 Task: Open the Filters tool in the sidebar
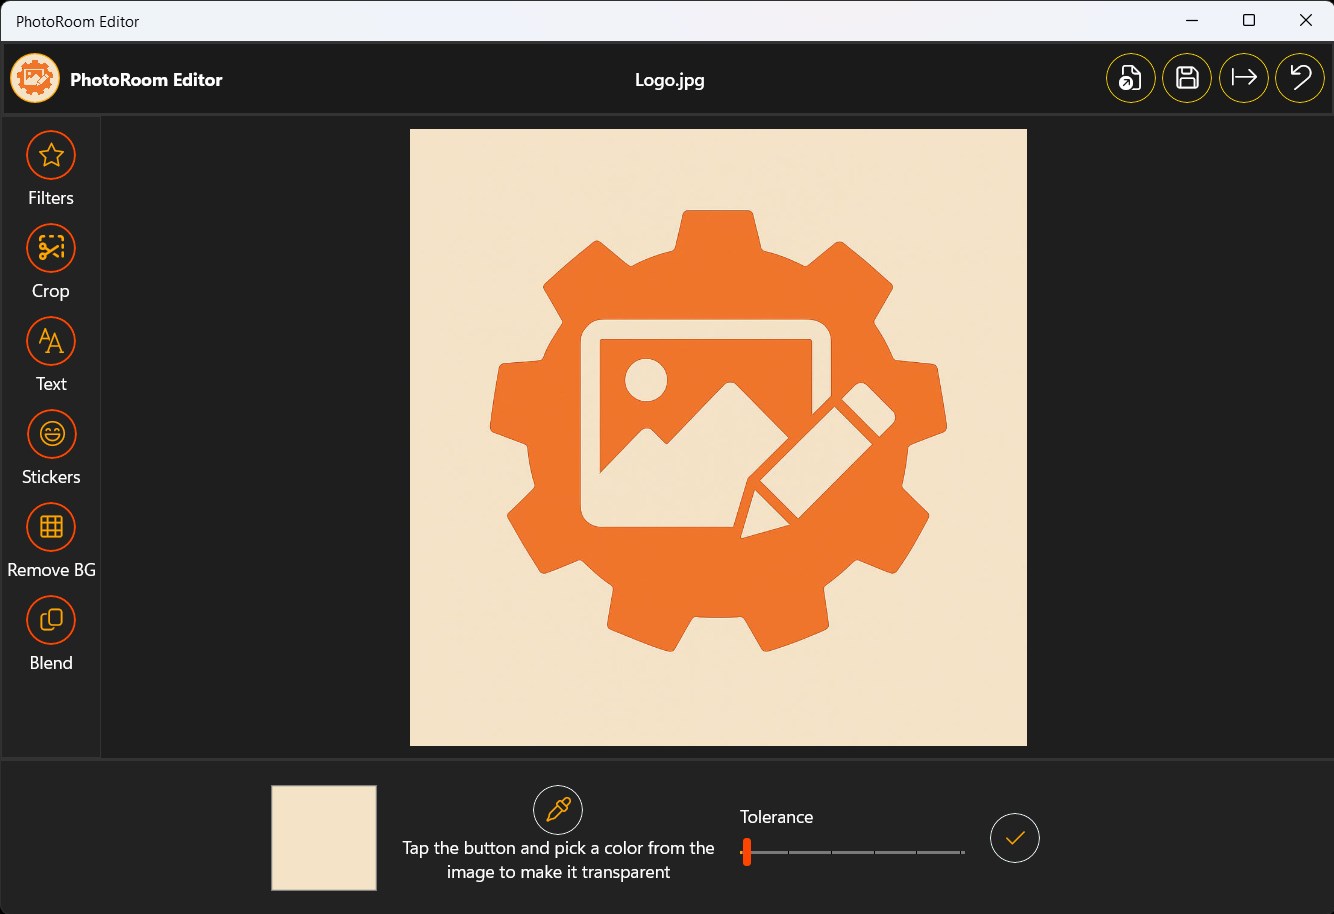click(51, 156)
